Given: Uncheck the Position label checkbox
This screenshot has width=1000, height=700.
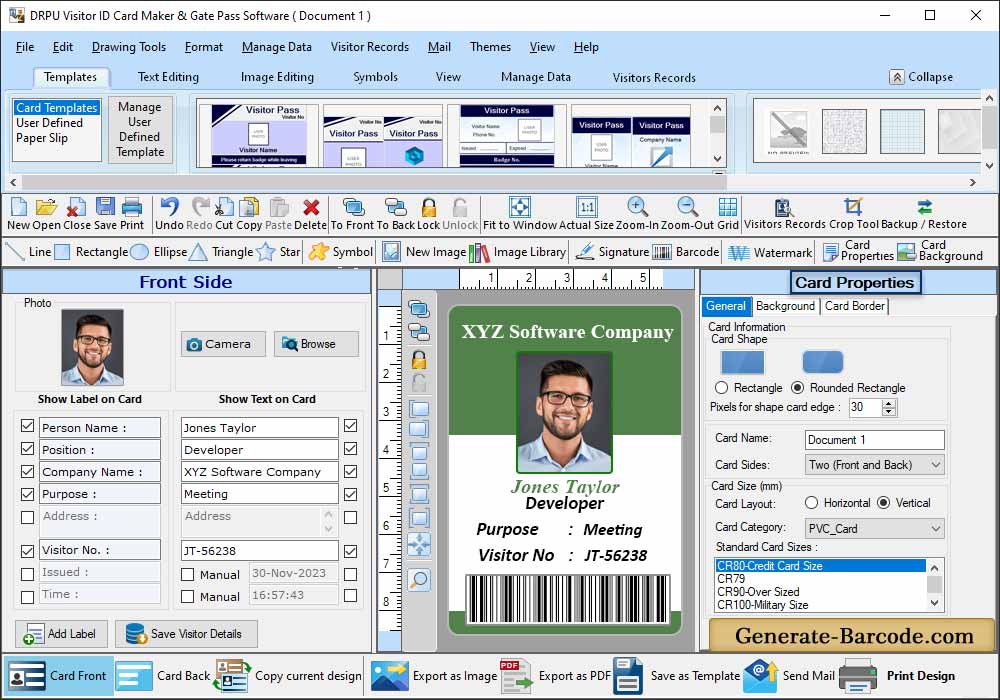Looking at the screenshot, I should click(x=27, y=449).
